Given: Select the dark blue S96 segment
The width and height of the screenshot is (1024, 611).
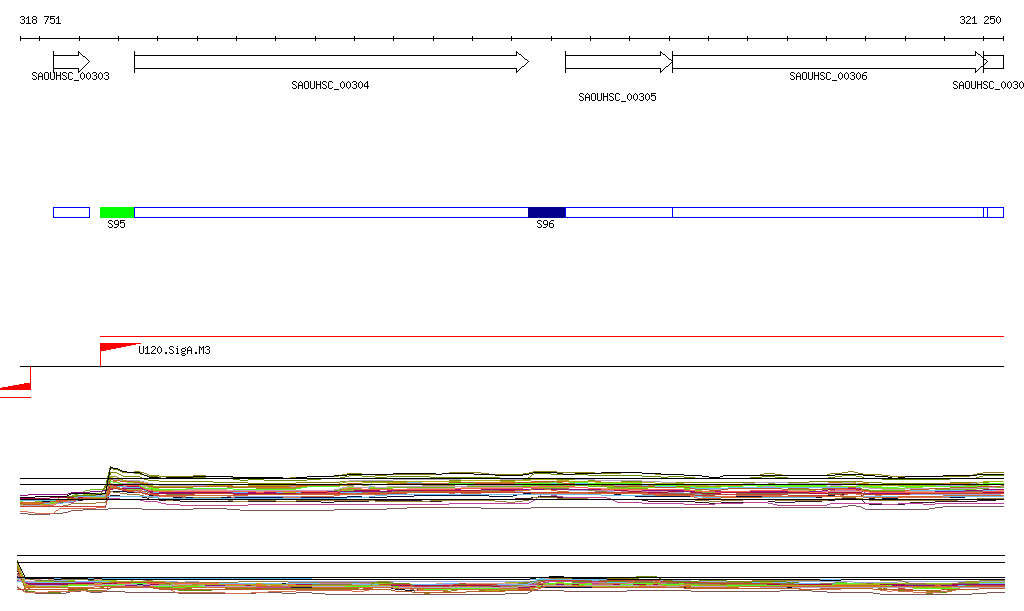Looking at the screenshot, I should pos(546,212).
